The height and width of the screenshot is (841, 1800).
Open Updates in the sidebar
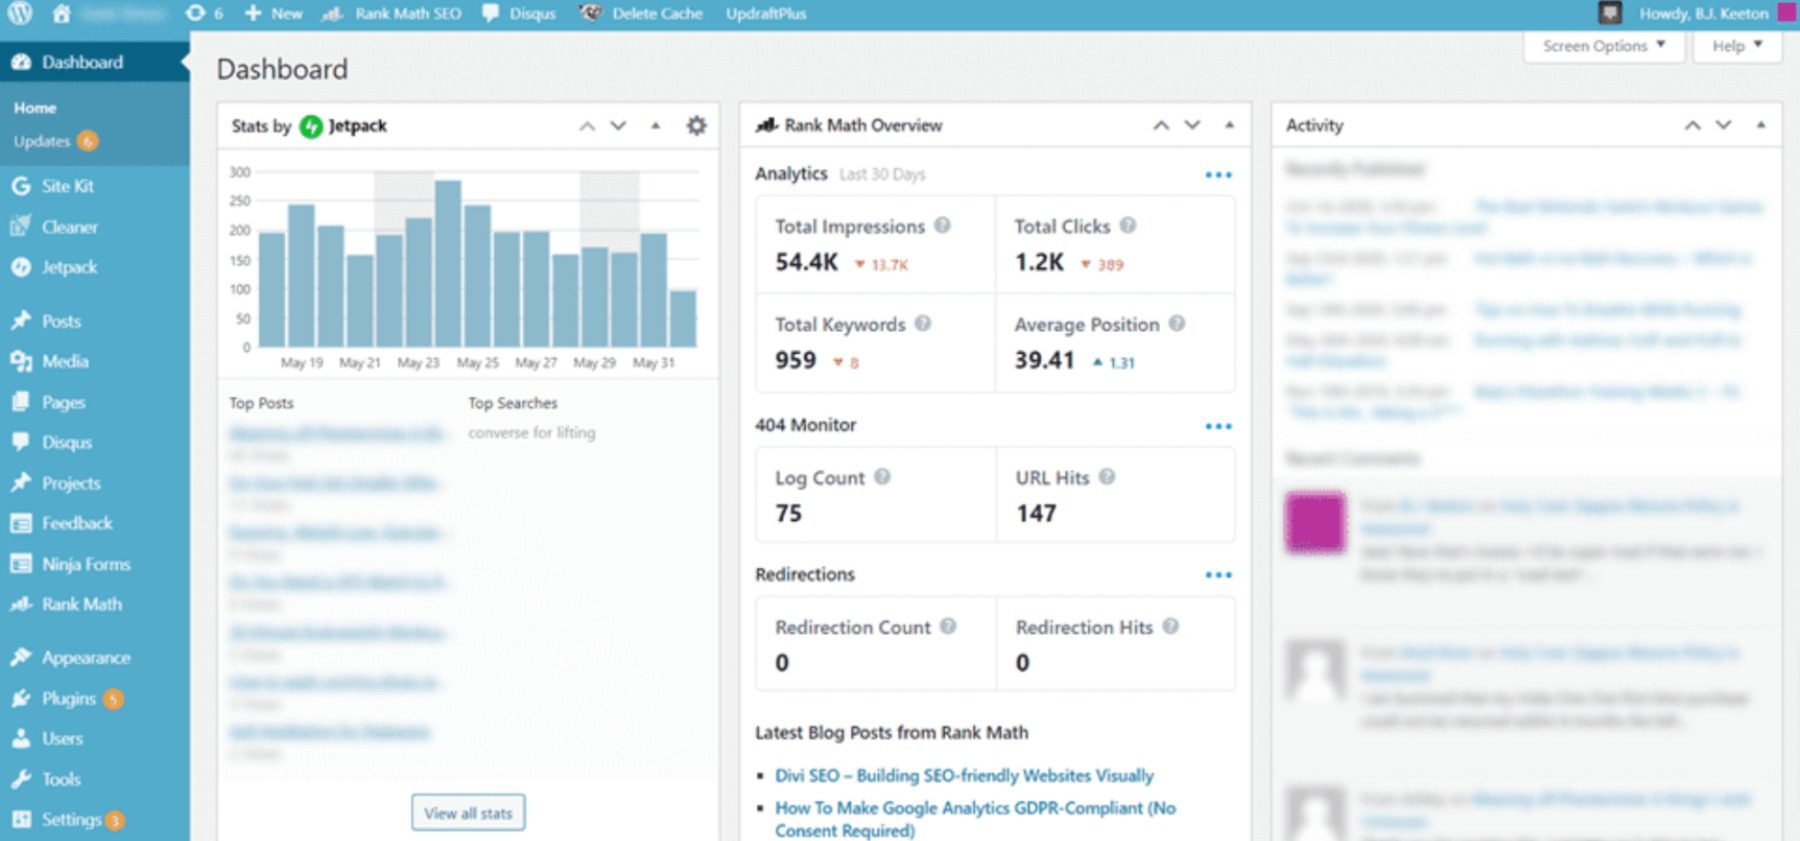click(x=55, y=141)
